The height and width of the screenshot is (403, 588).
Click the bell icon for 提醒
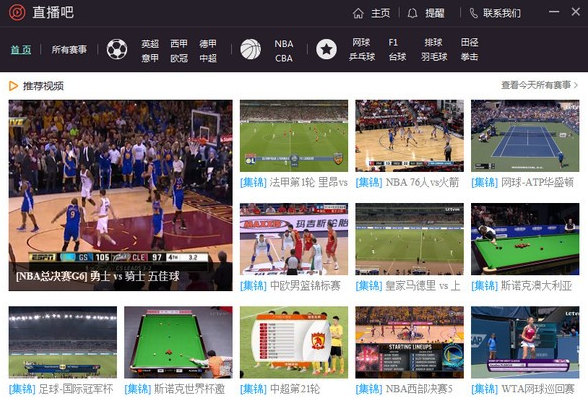coord(412,13)
